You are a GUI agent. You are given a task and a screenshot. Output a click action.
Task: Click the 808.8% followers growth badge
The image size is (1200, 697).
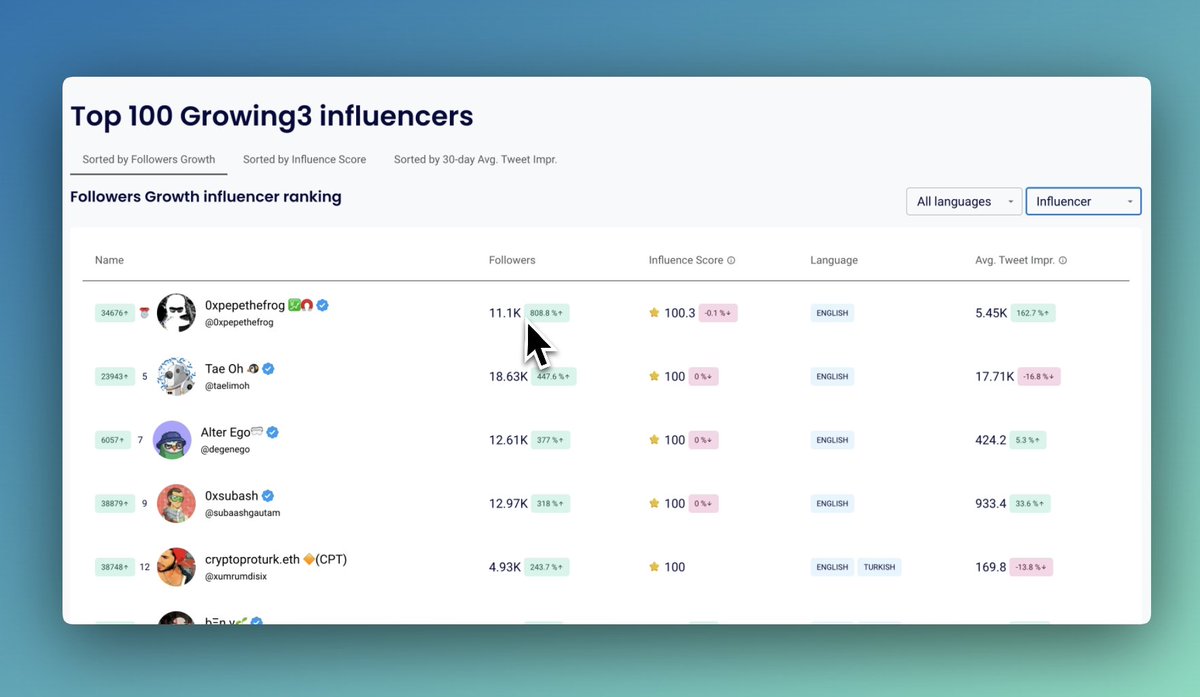547,313
